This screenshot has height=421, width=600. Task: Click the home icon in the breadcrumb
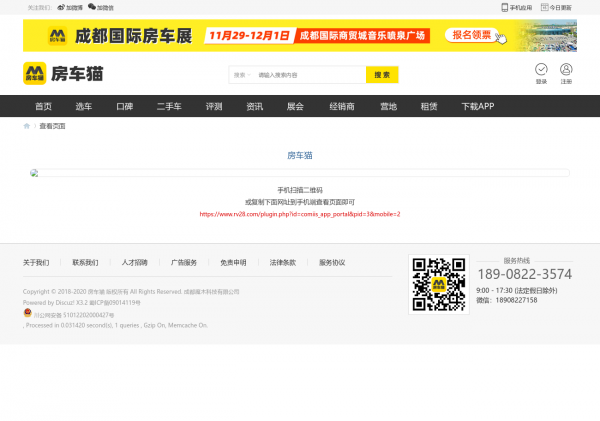click(x=27, y=126)
